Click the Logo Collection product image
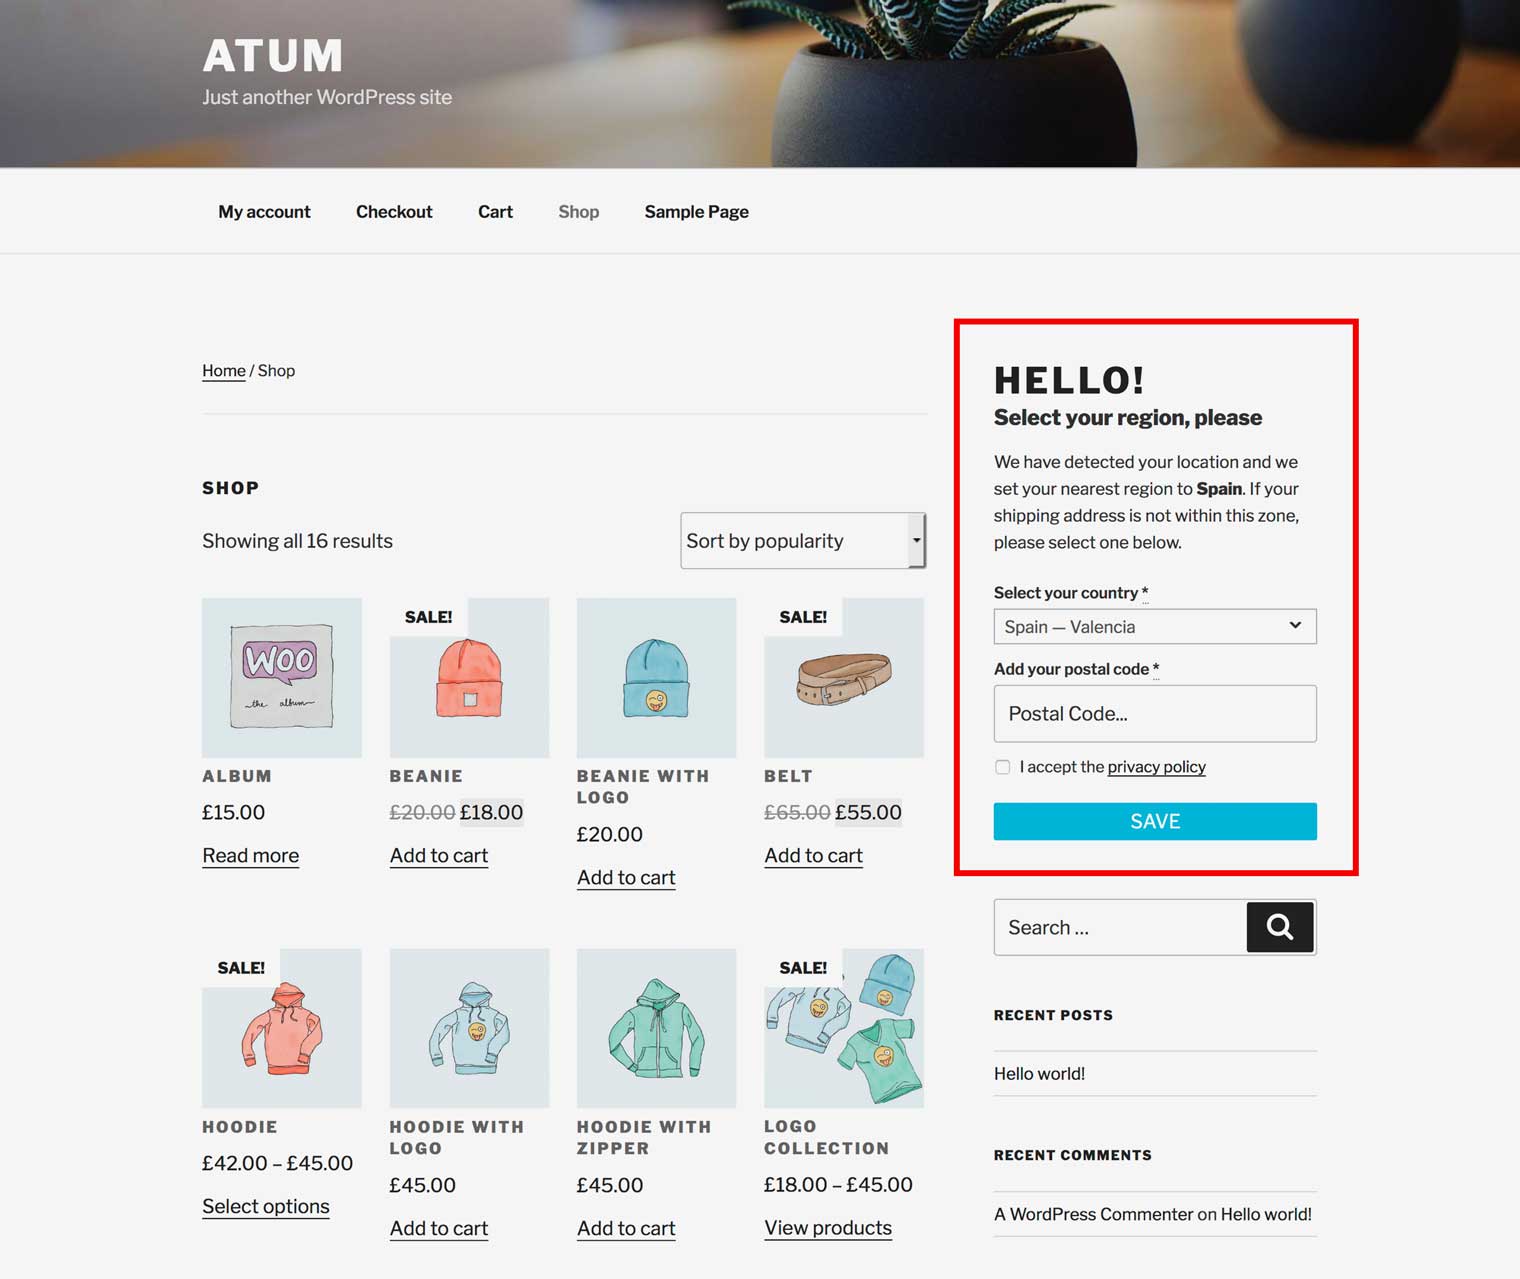 coord(844,1028)
